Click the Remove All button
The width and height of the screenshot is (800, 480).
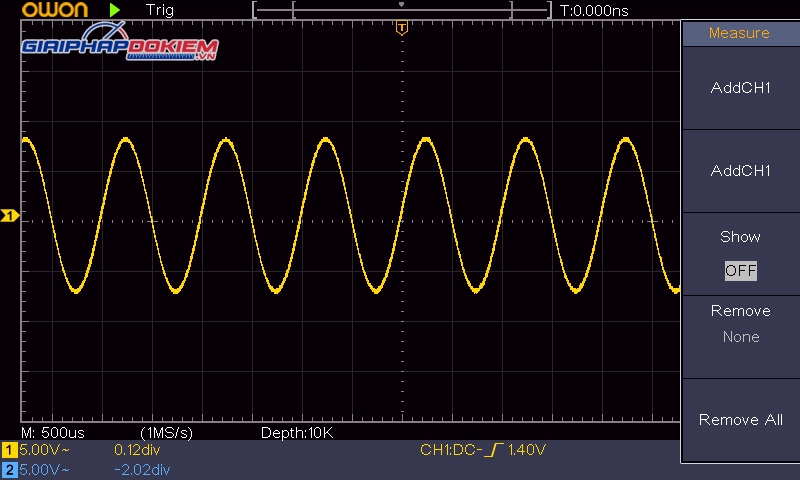(741, 420)
